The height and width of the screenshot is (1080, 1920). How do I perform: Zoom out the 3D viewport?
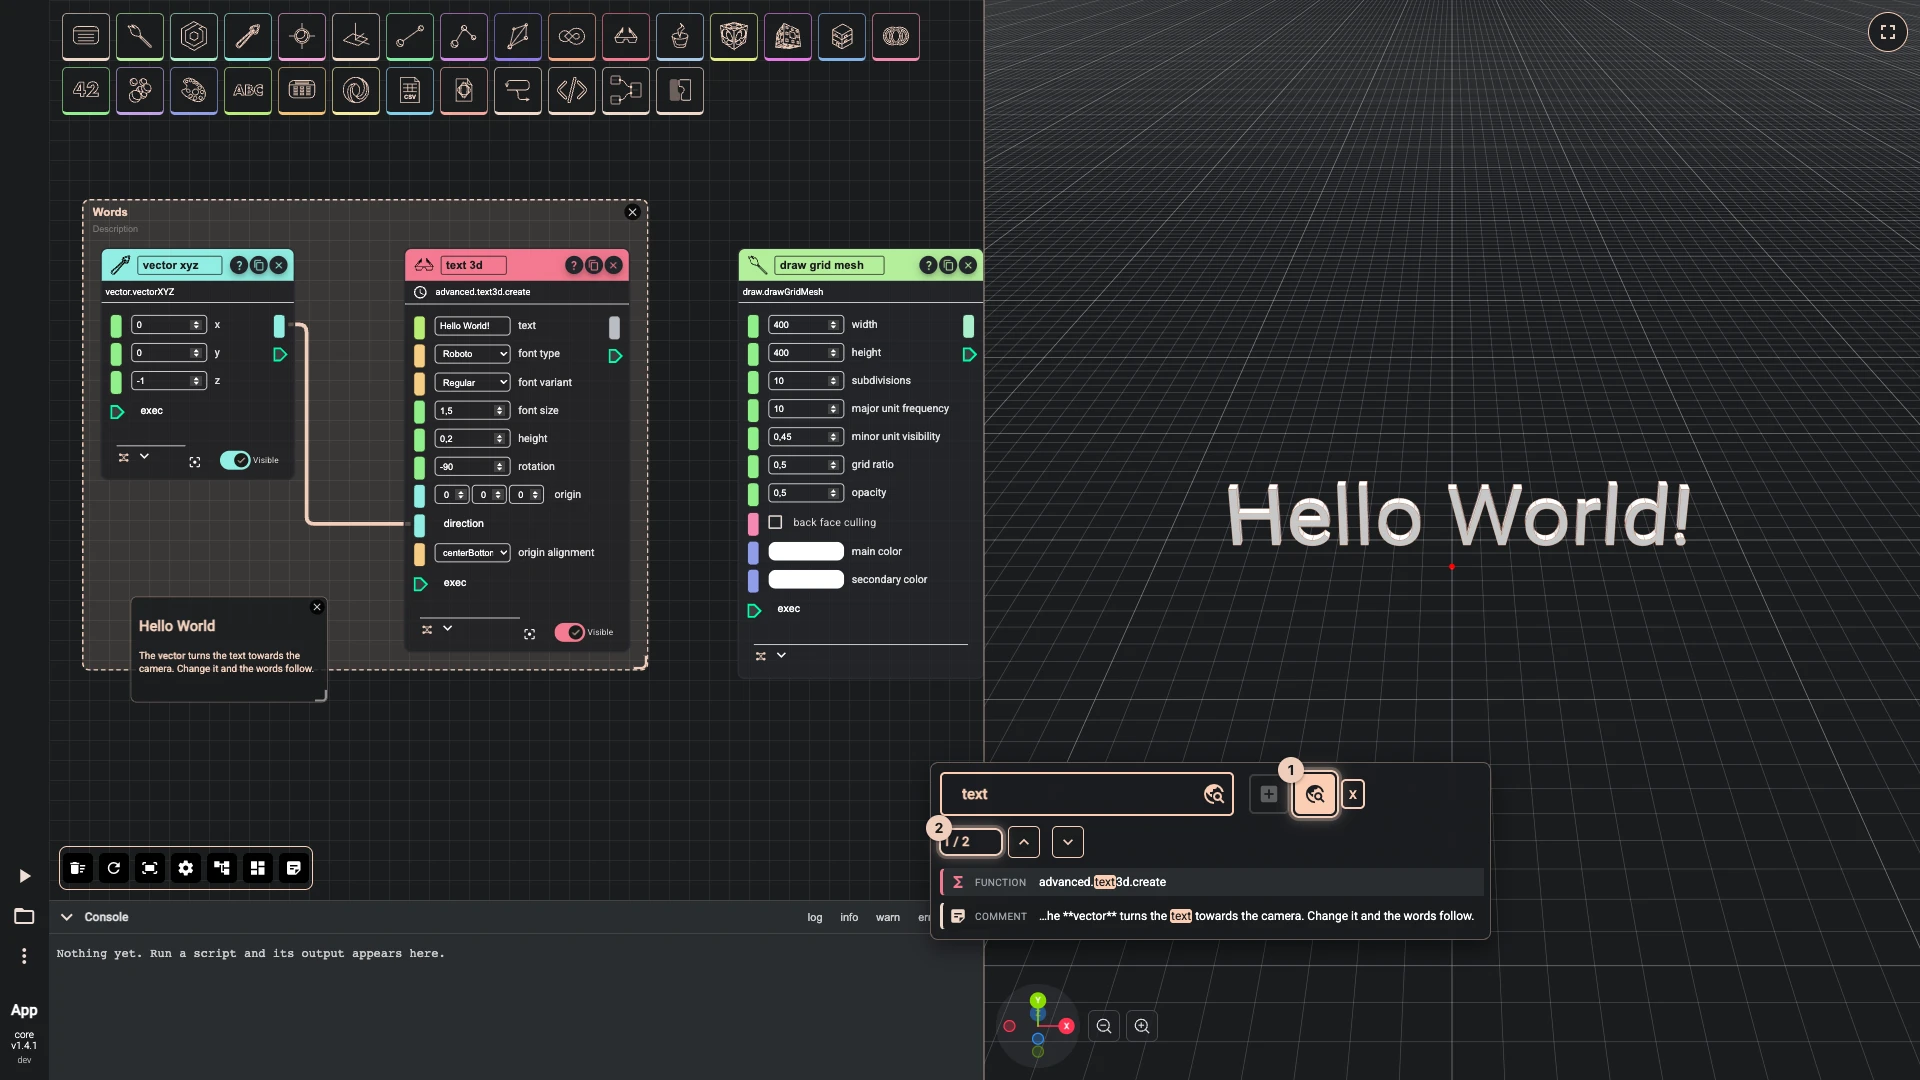click(1104, 1026)
